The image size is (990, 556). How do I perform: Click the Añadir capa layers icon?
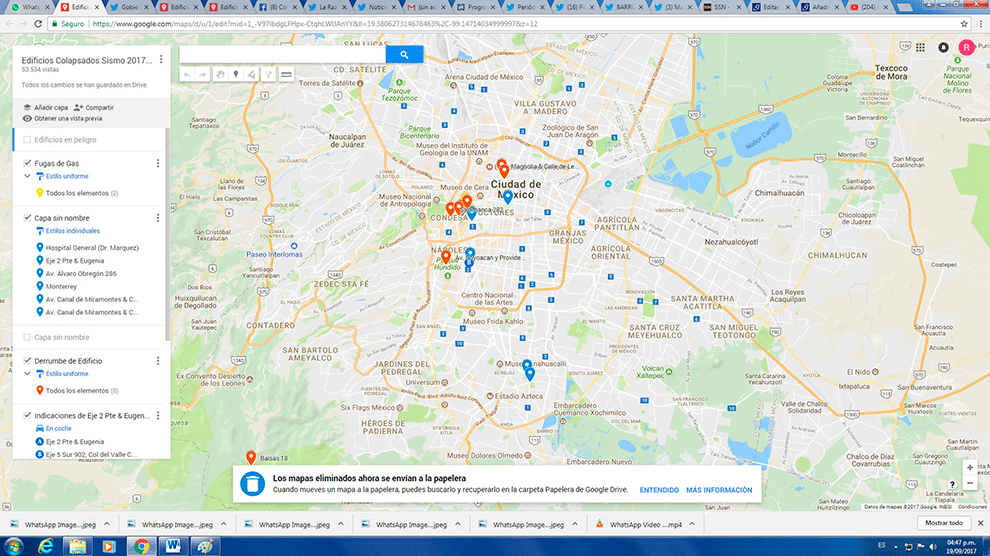point(27,107)
